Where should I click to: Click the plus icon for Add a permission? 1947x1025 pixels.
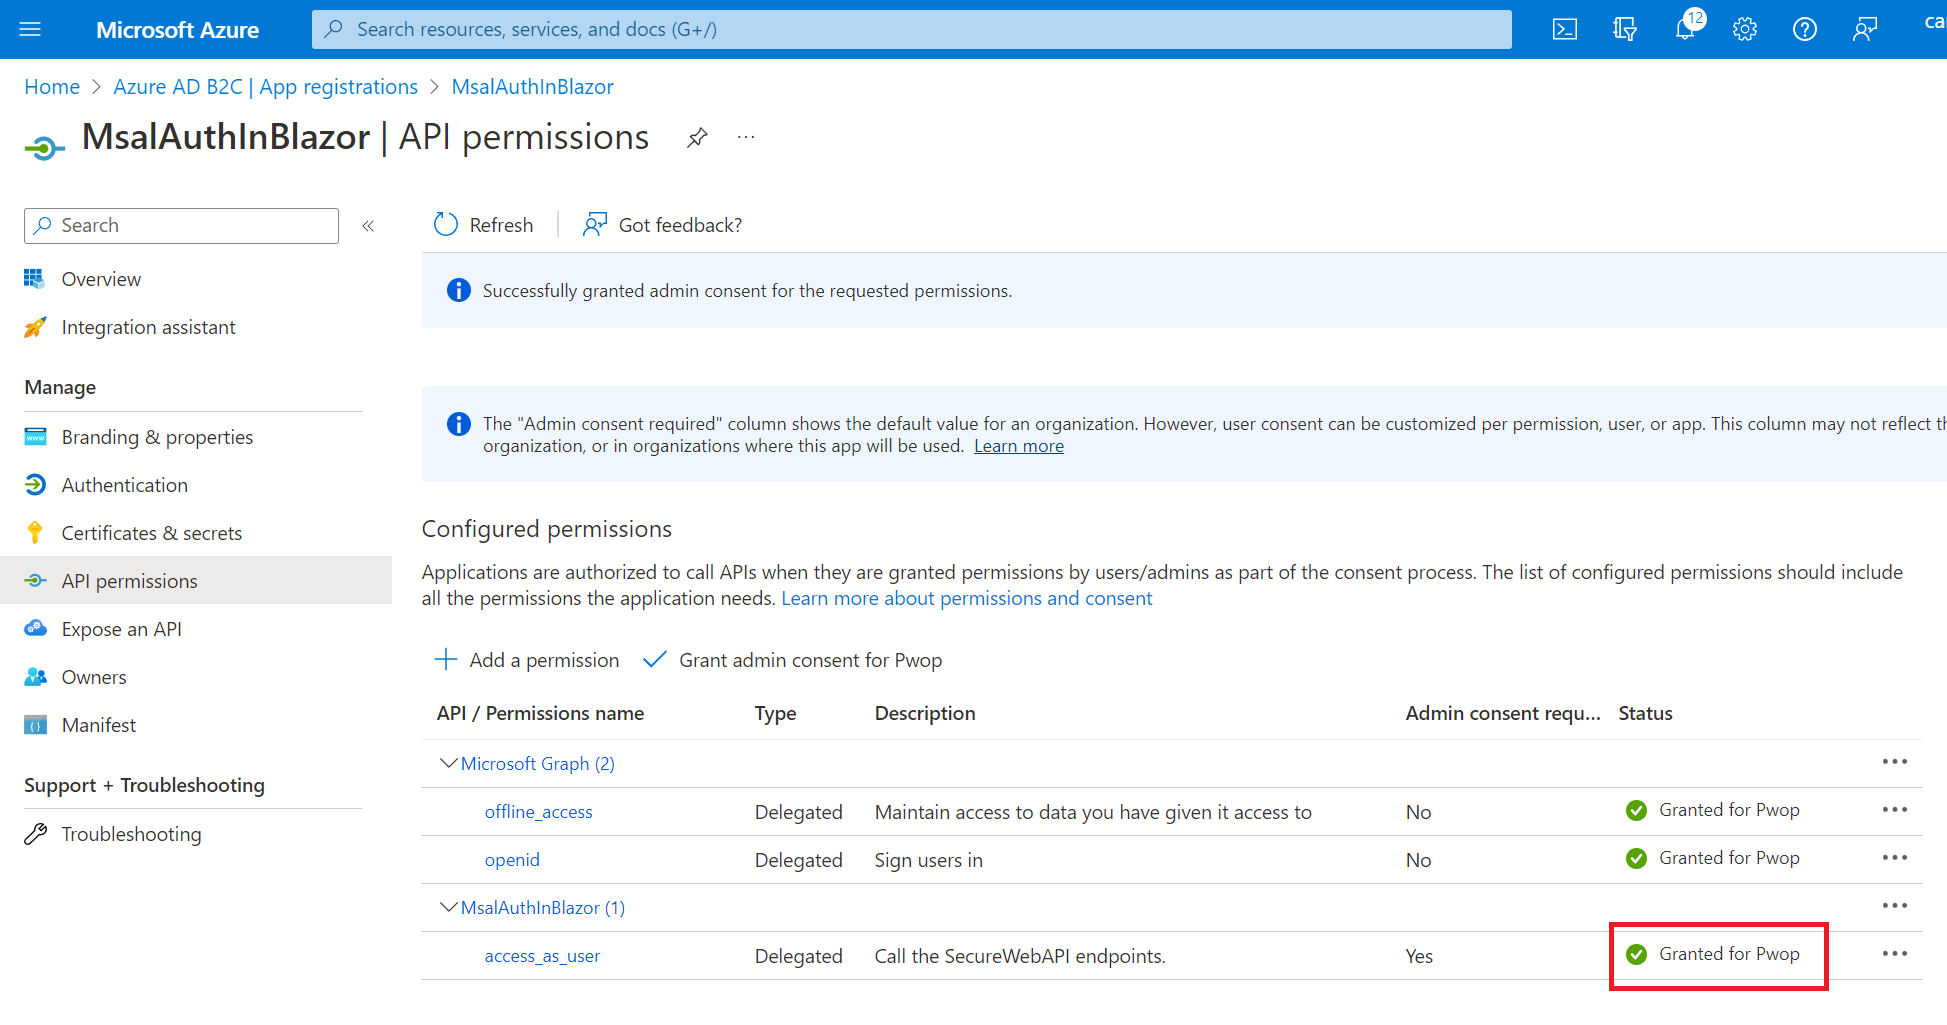446,660
